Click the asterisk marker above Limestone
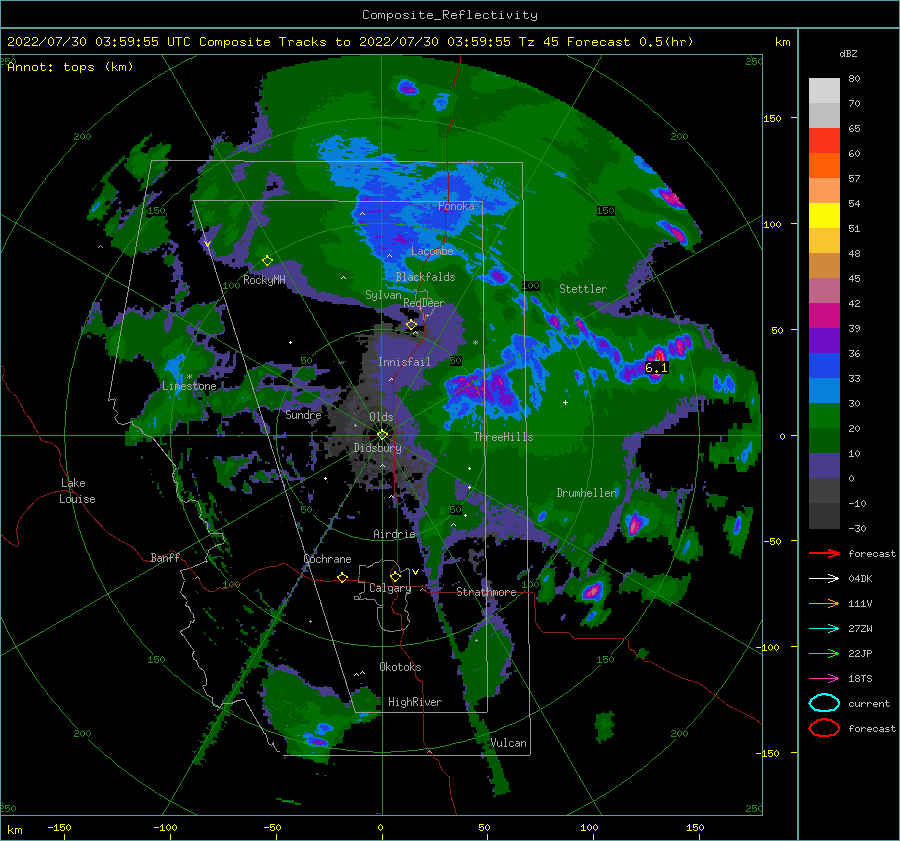The height and width of the screenshot is (841, 900). click(x=189, y=377)
